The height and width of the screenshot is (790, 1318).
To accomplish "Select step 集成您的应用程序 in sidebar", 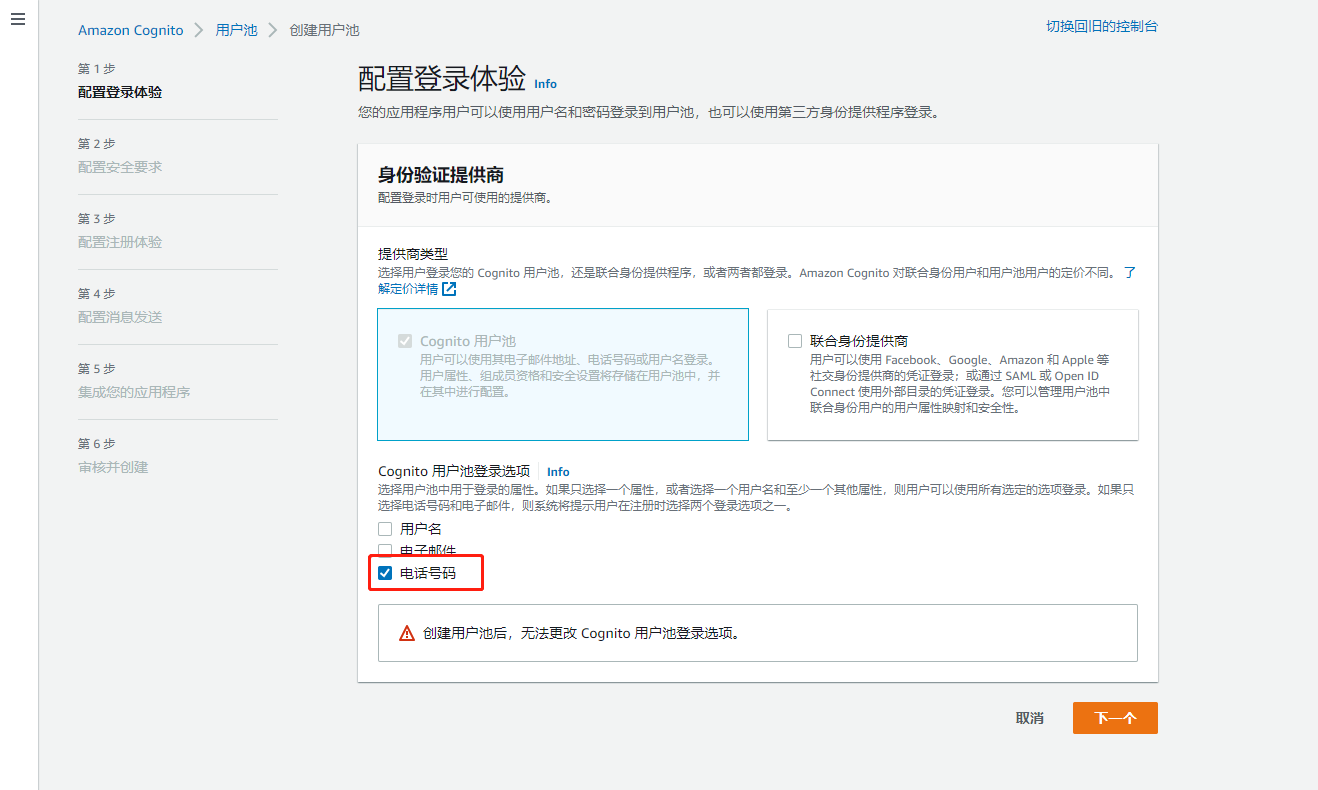I will (134, 392).
